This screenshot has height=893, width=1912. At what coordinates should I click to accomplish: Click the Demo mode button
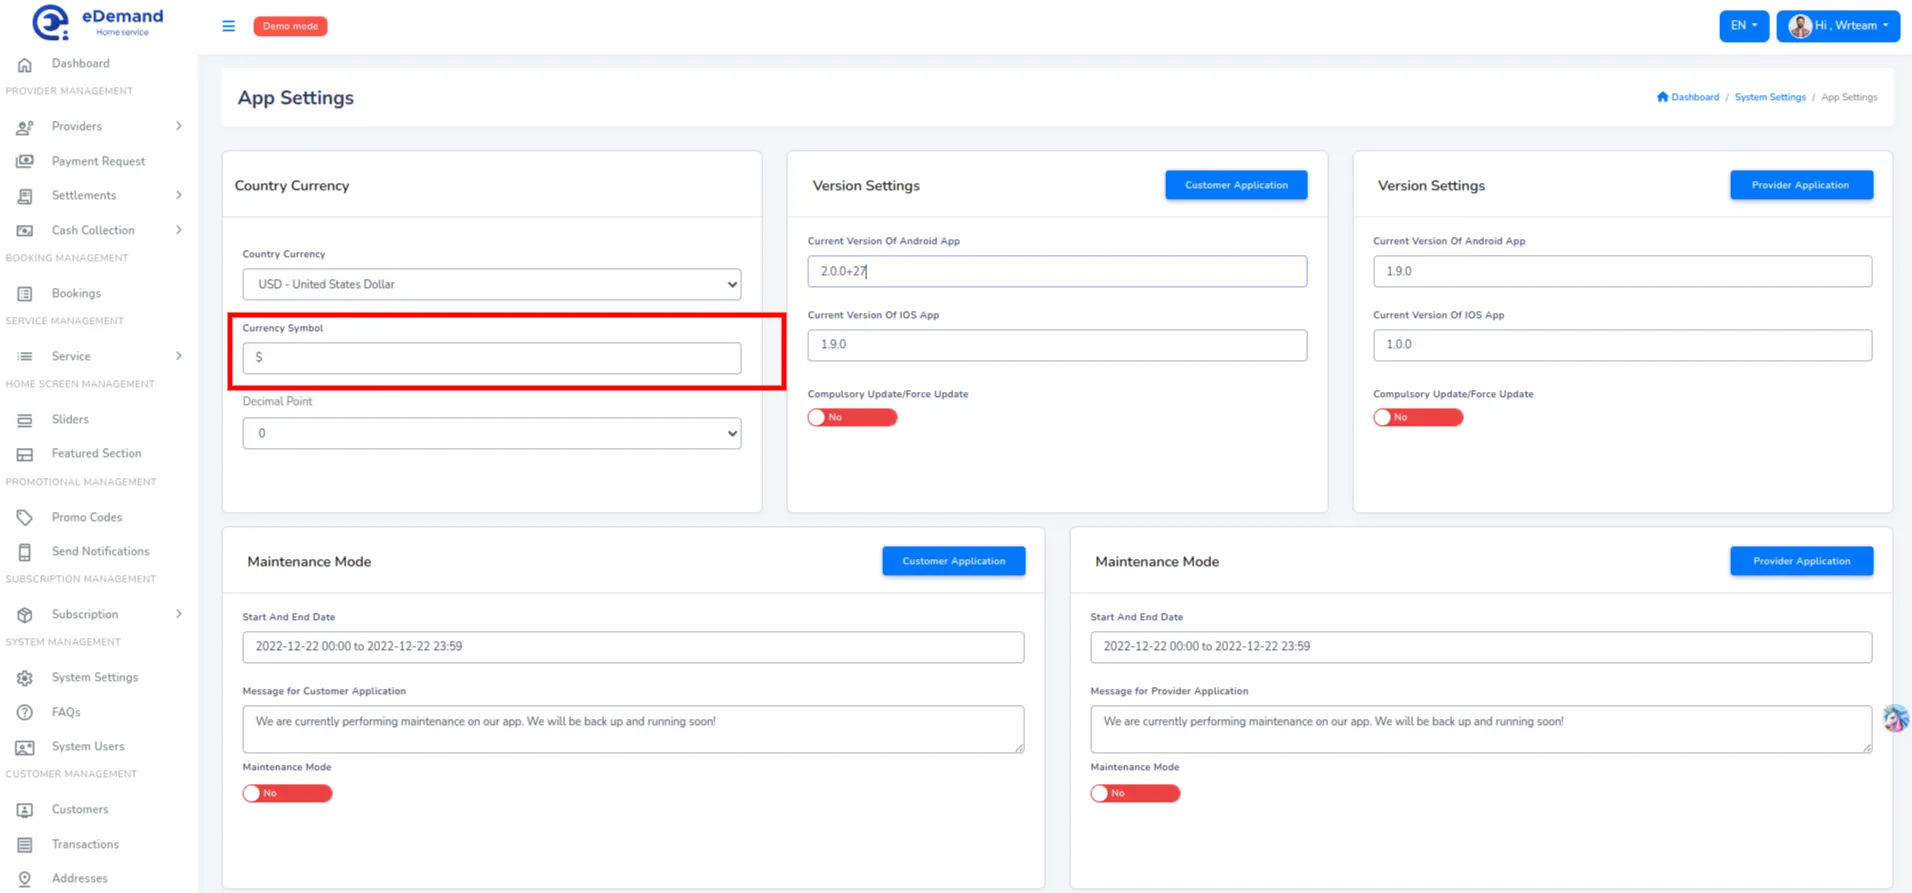tap(290, 26)
